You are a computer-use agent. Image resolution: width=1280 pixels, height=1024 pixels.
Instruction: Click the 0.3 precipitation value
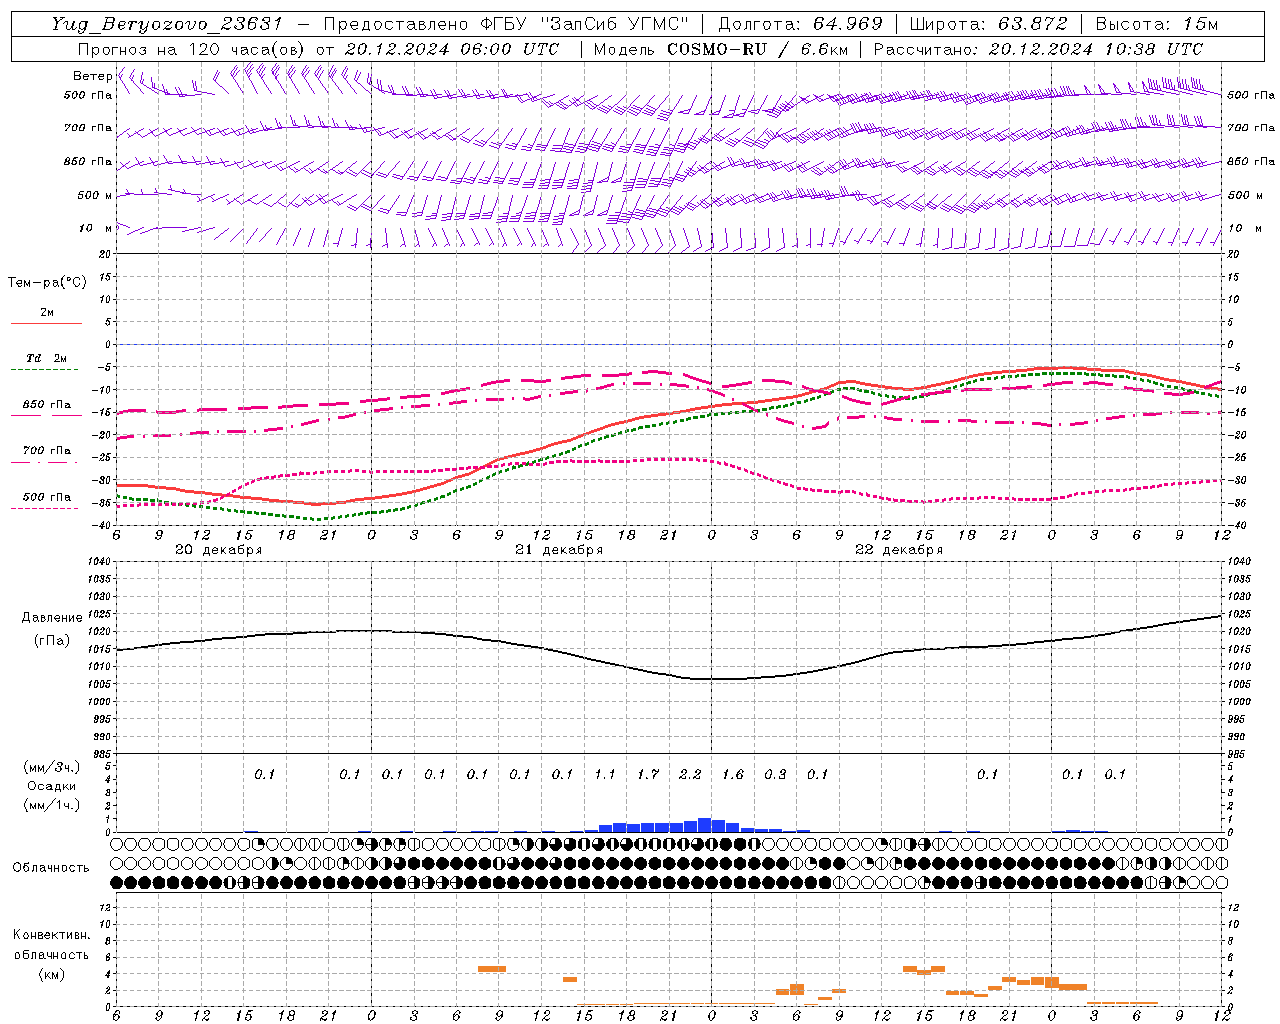[775, 775]
